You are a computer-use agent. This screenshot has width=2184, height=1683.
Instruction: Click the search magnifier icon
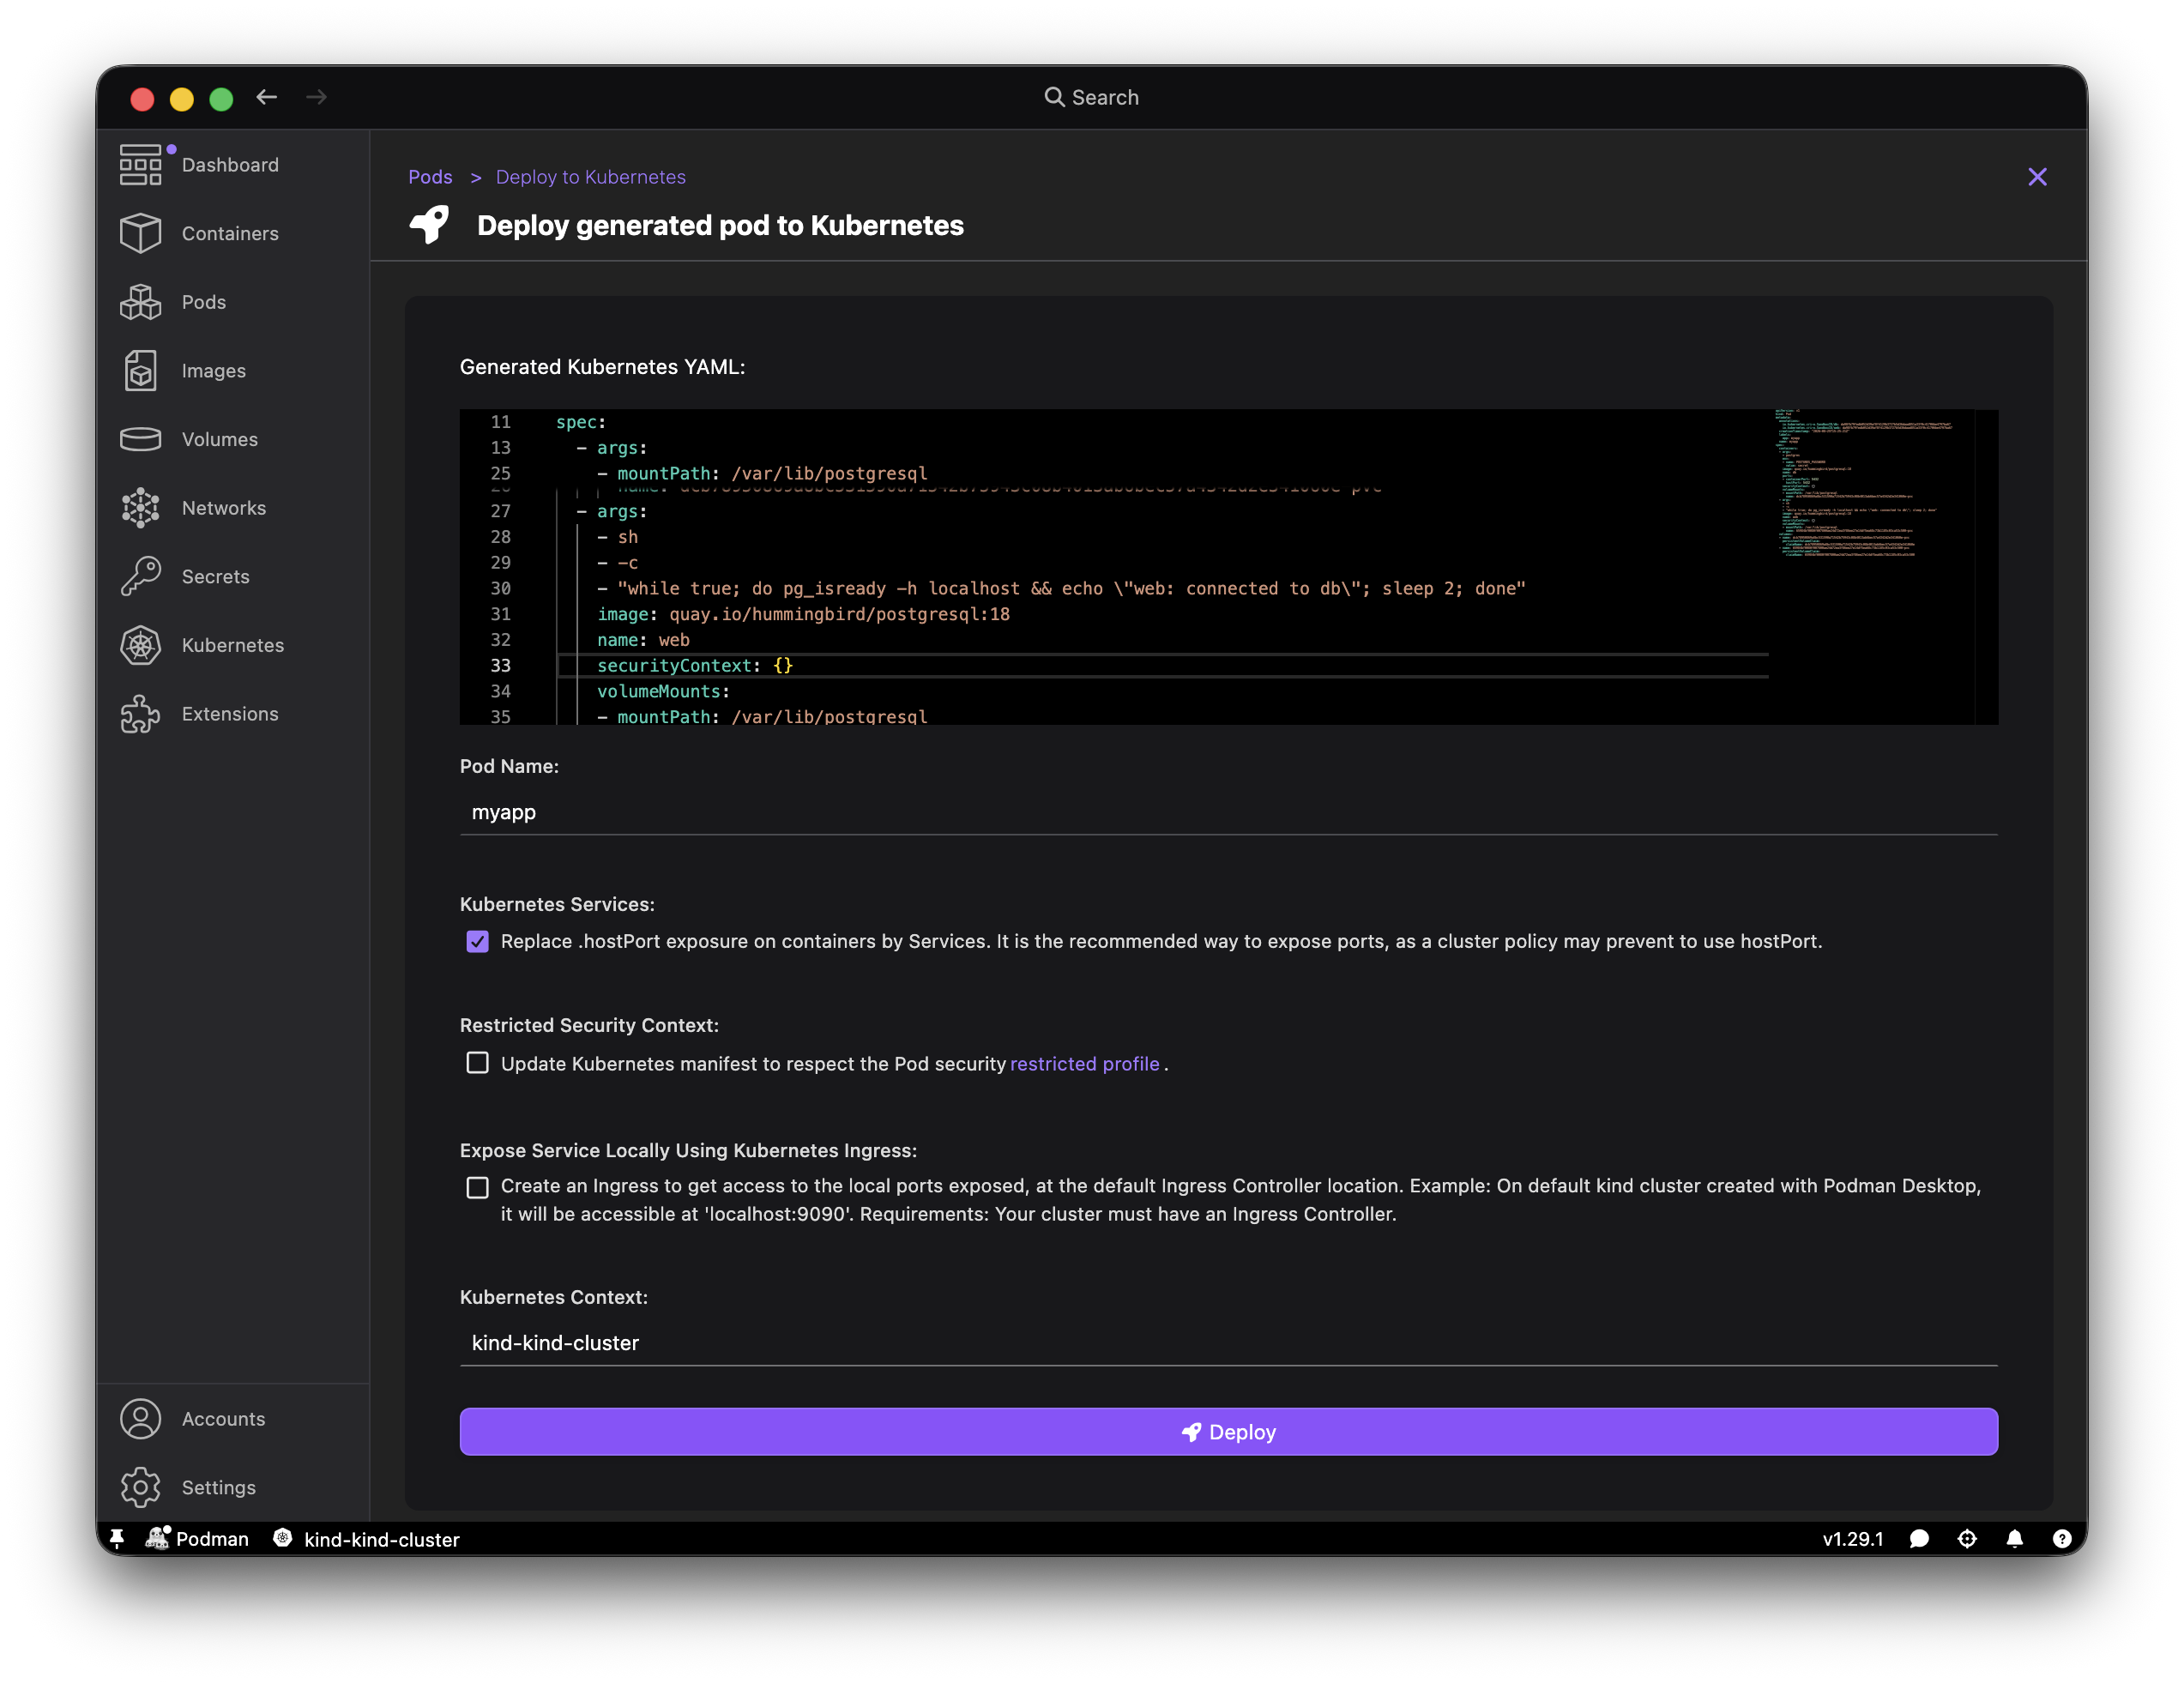pyautogui.click(x=1054, y=97)
